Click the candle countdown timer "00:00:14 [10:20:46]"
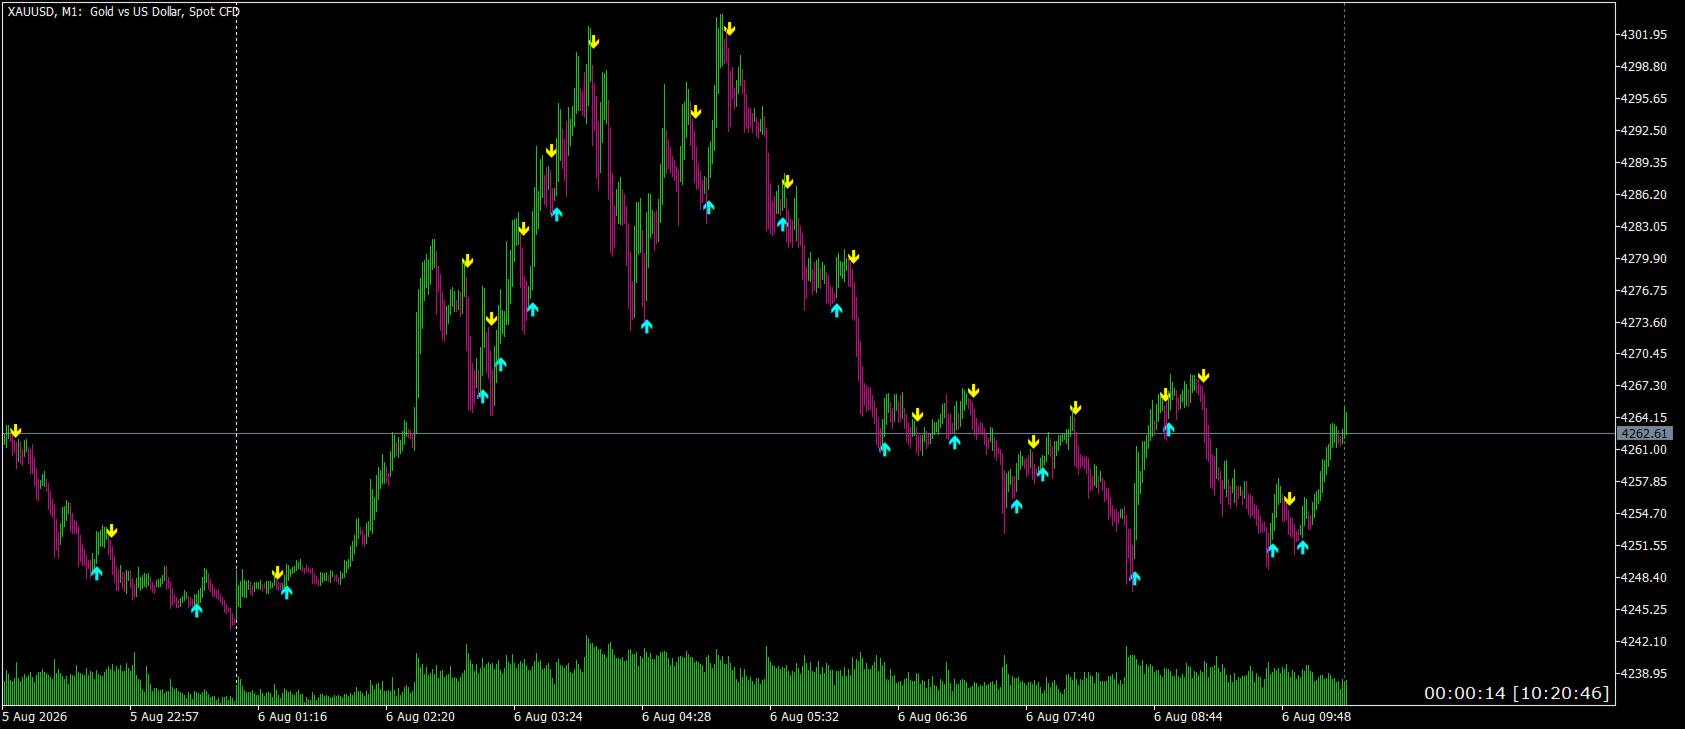1685x729 pixels. [x=1517, y=693]
